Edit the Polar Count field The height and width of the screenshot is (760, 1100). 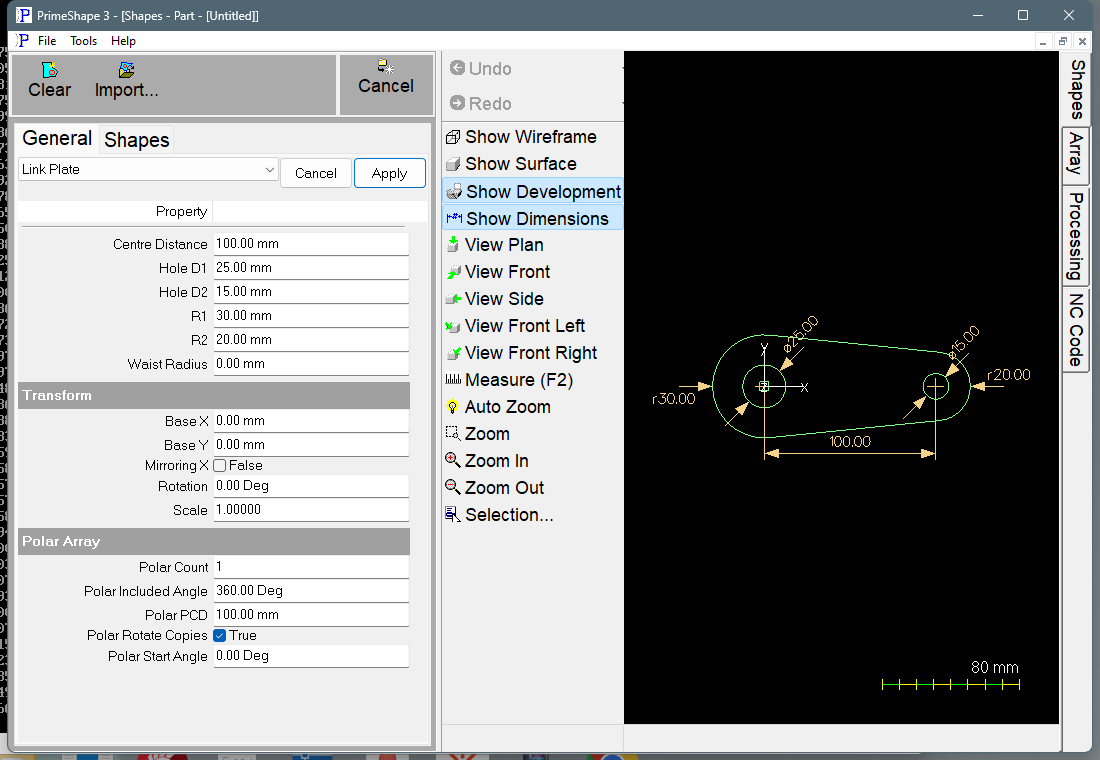(x=311, y=566)
